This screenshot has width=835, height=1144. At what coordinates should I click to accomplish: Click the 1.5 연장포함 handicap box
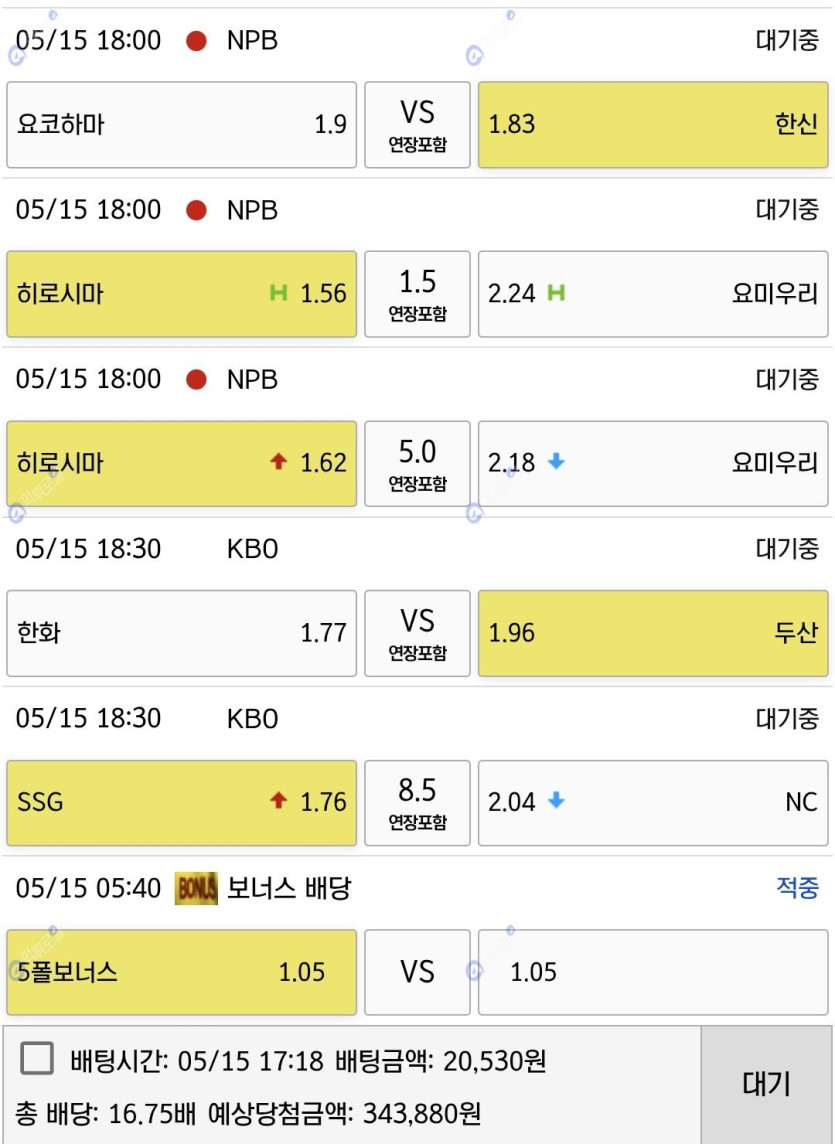click(x=417, y=294)
